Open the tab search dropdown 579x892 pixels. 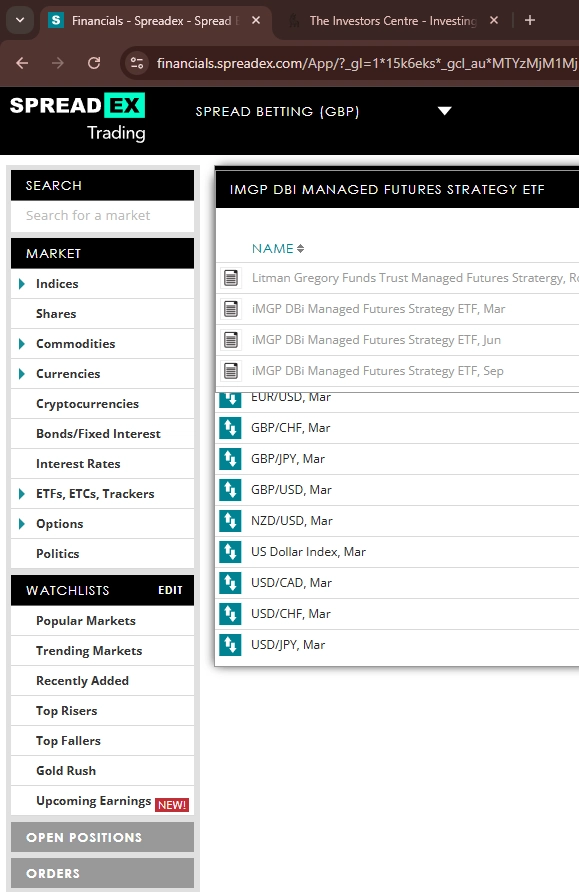20,20
